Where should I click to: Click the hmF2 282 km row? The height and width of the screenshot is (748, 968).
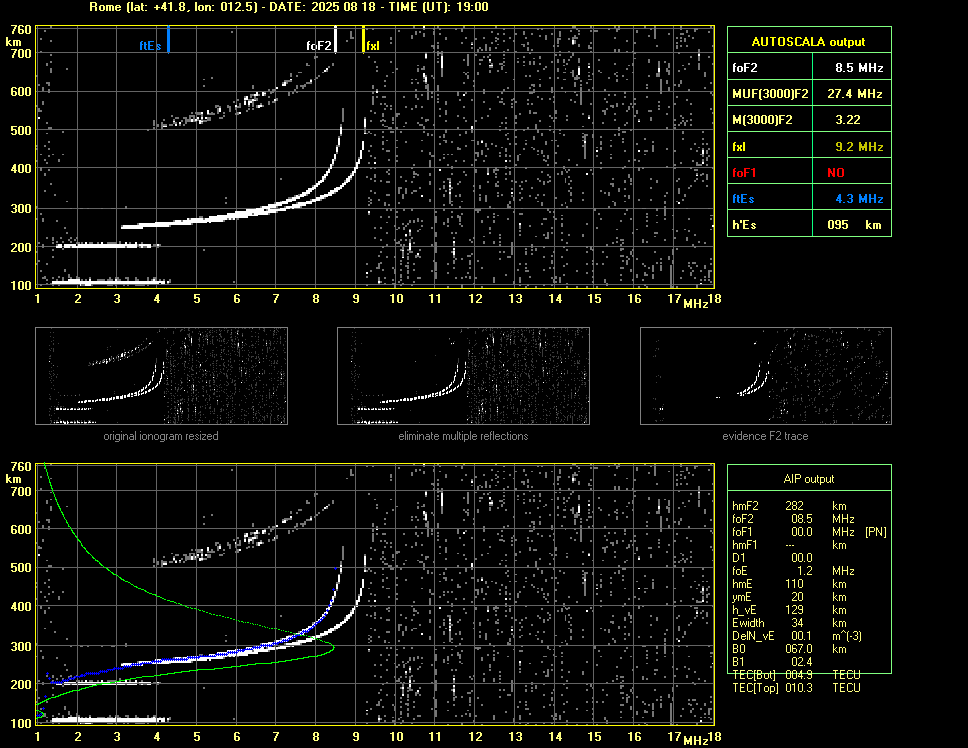point(789,506)
